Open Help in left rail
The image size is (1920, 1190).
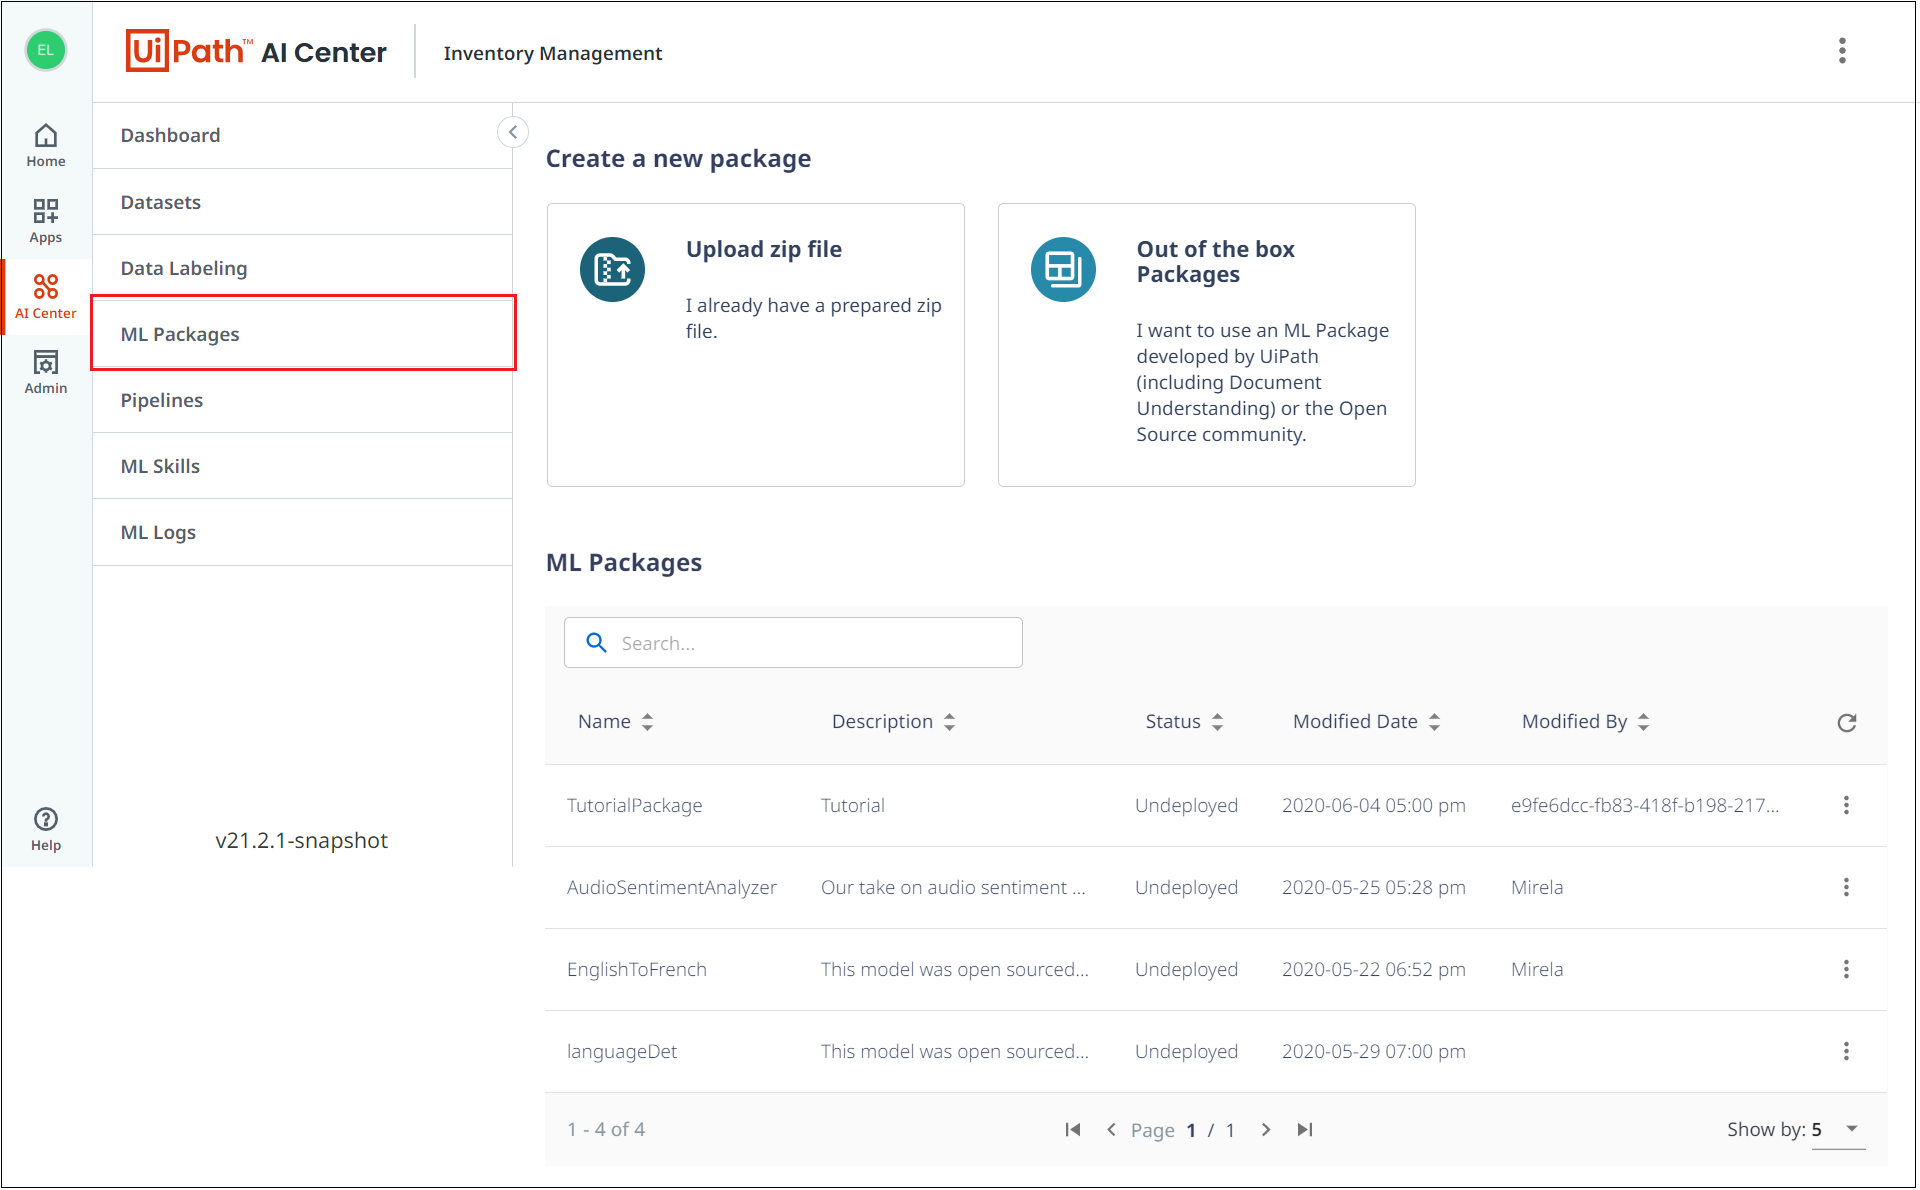[46, 829]
